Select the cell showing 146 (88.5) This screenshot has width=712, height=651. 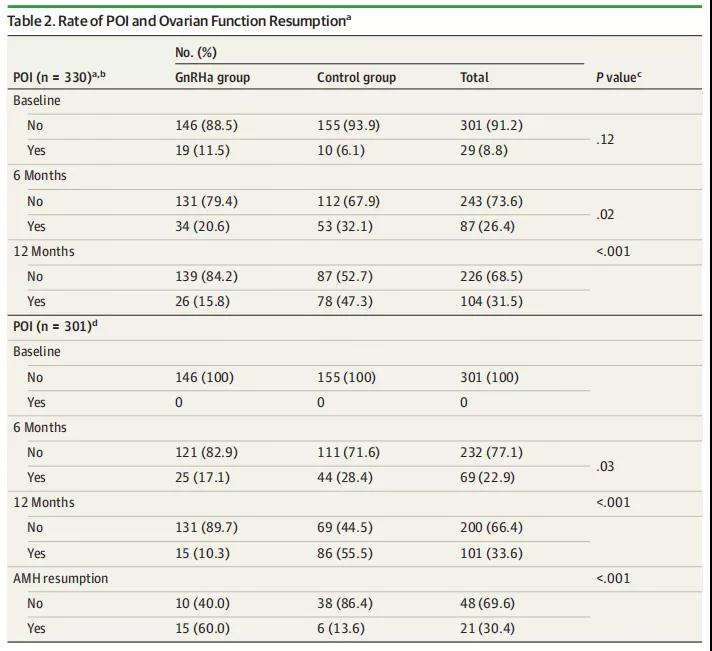(x=206, y=125)
